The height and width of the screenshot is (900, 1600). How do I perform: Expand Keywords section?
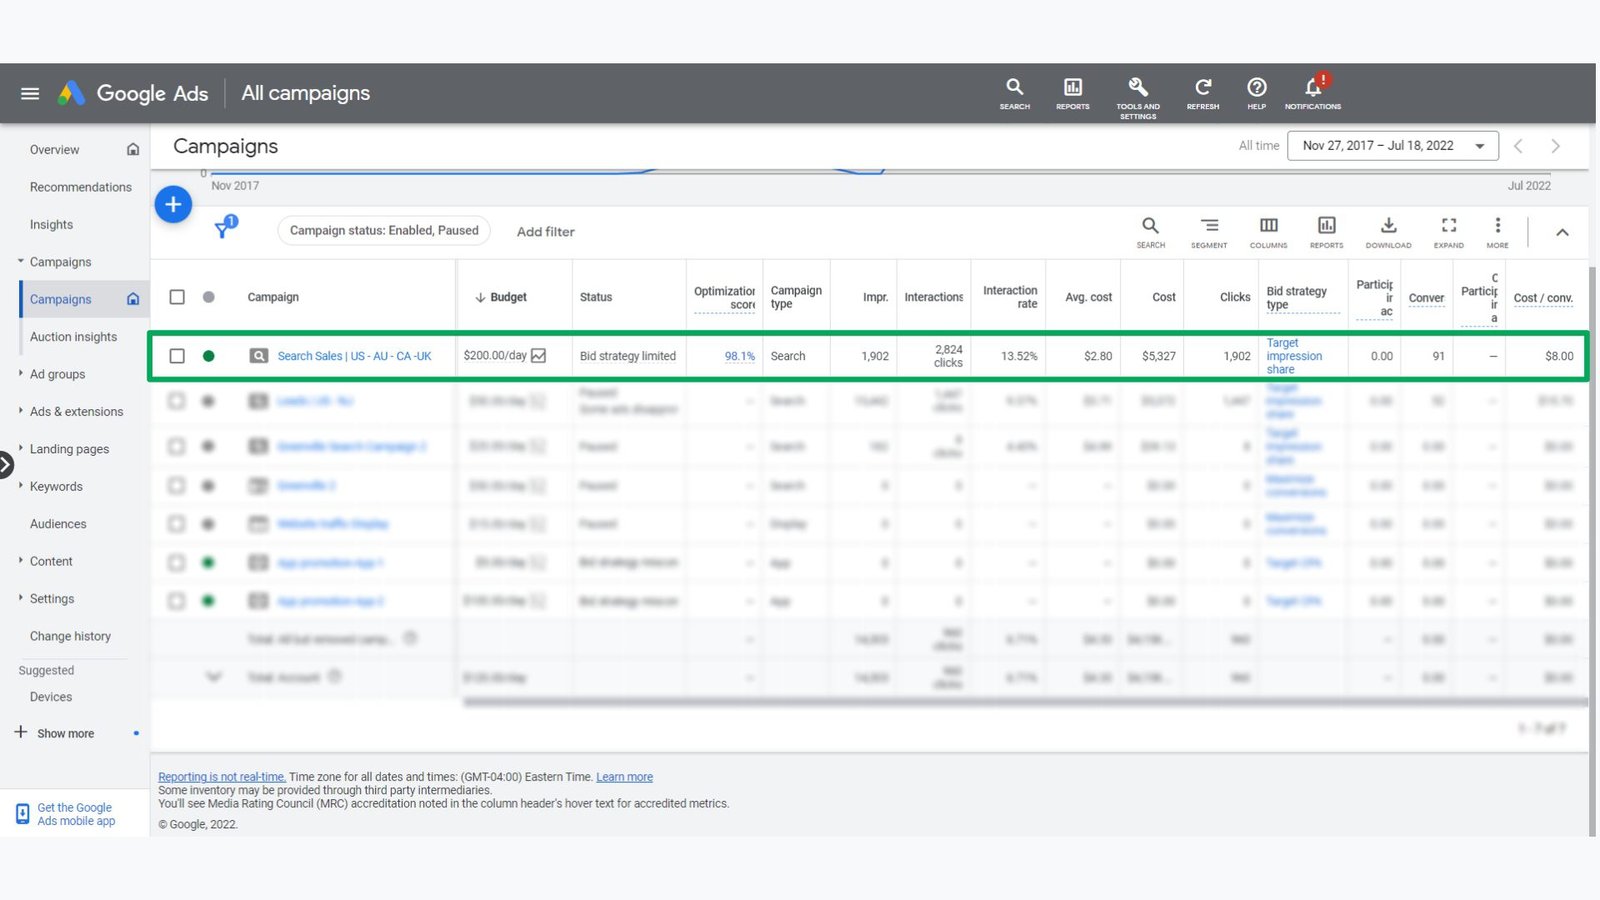21,485
